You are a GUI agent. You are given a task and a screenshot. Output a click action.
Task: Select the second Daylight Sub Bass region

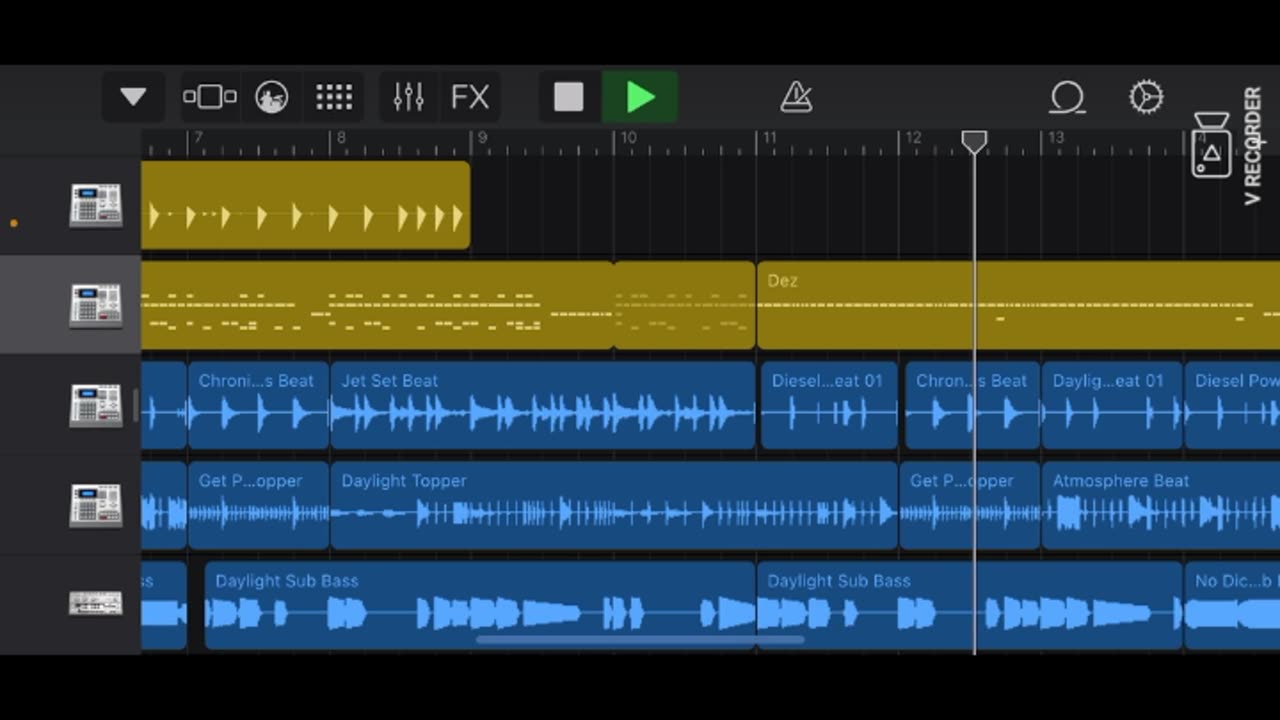pyautogui.click(x=969, y=605)
